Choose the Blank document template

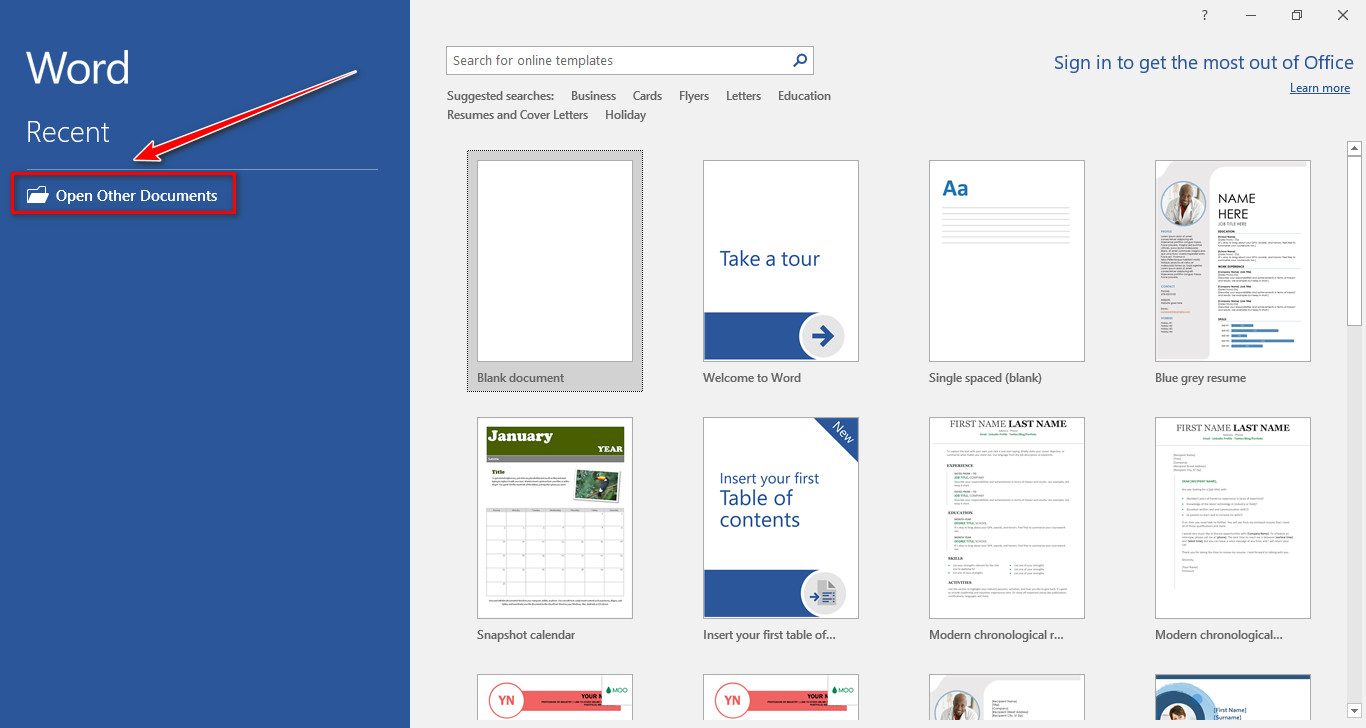[555, 271]
